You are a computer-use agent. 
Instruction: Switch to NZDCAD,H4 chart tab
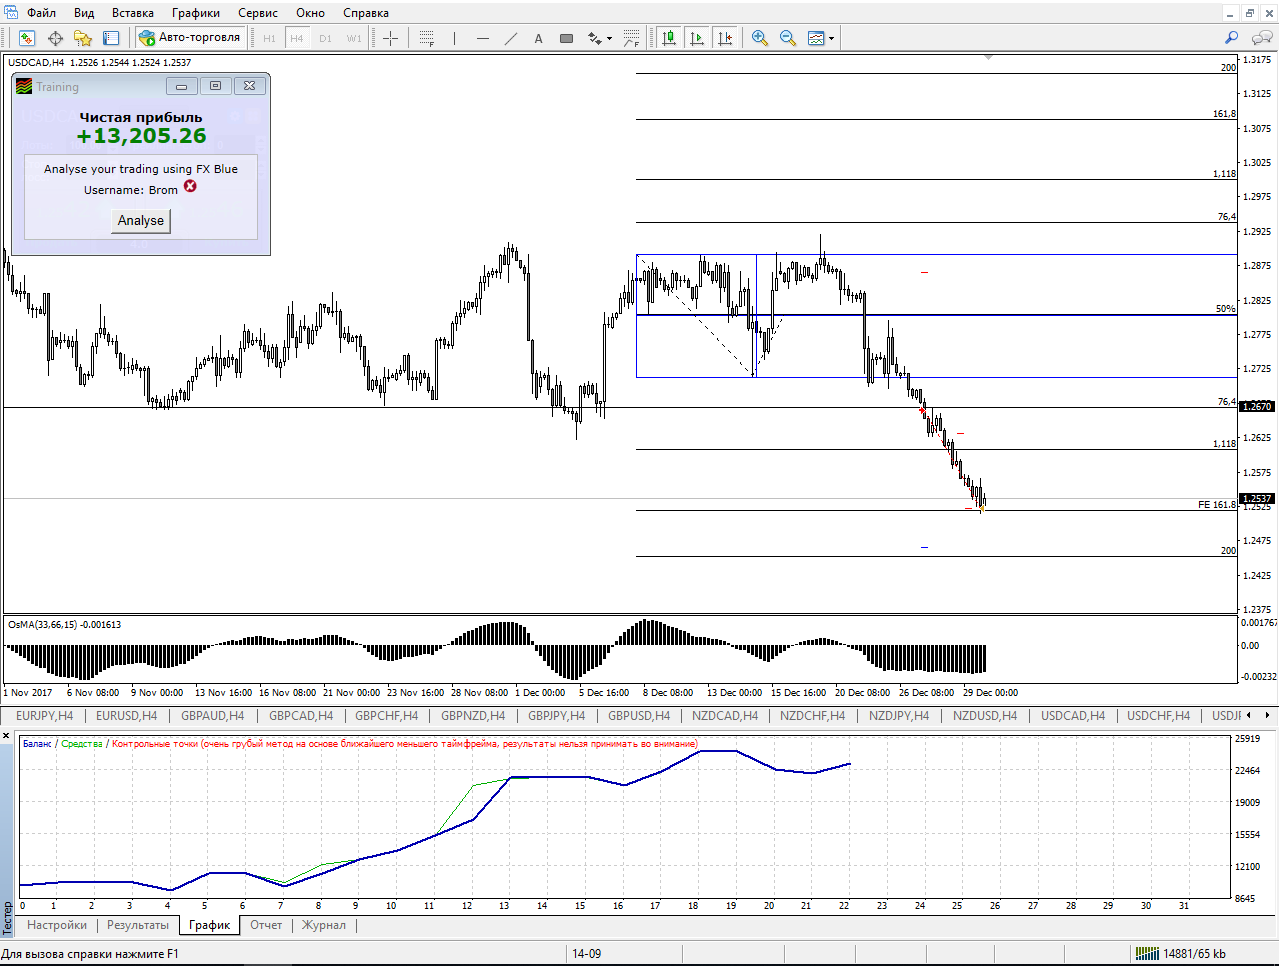click(x=725, y=716)
